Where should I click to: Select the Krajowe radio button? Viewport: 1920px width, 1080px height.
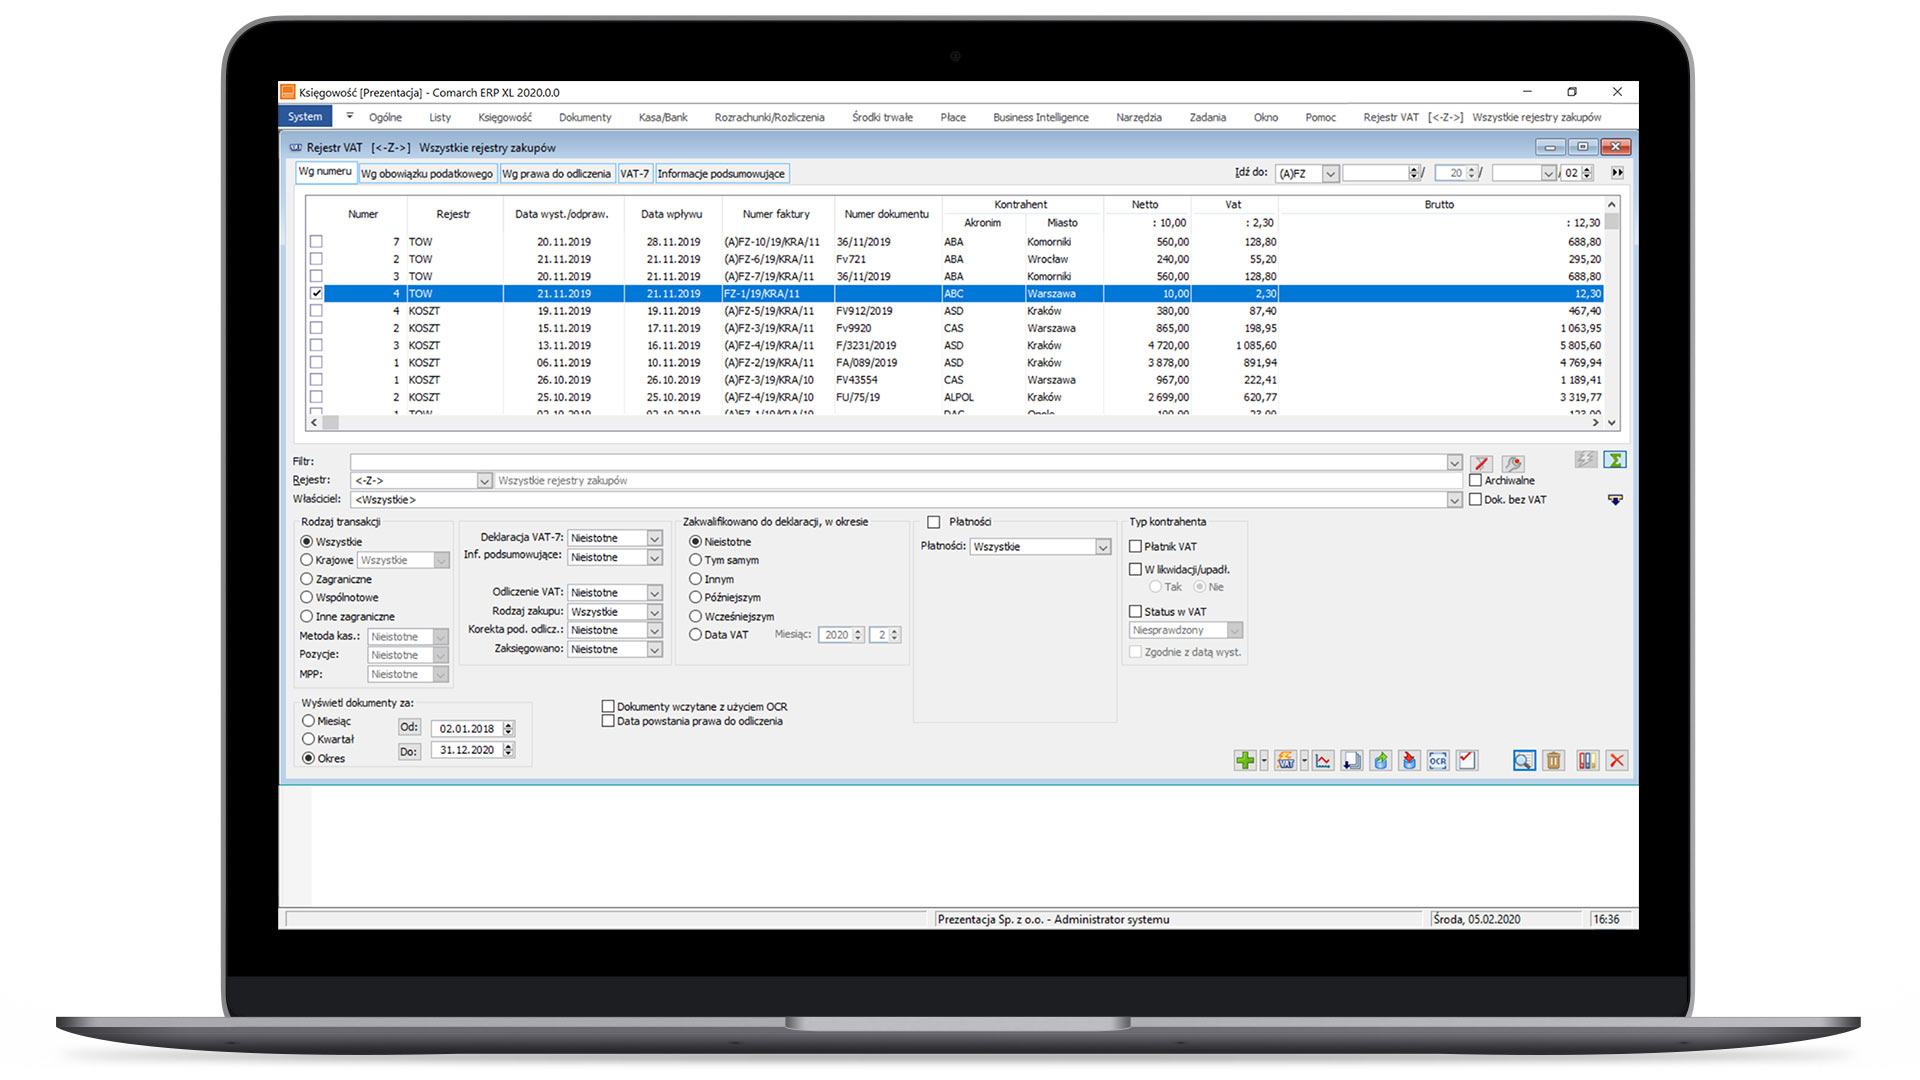click(x=307, y=559)
